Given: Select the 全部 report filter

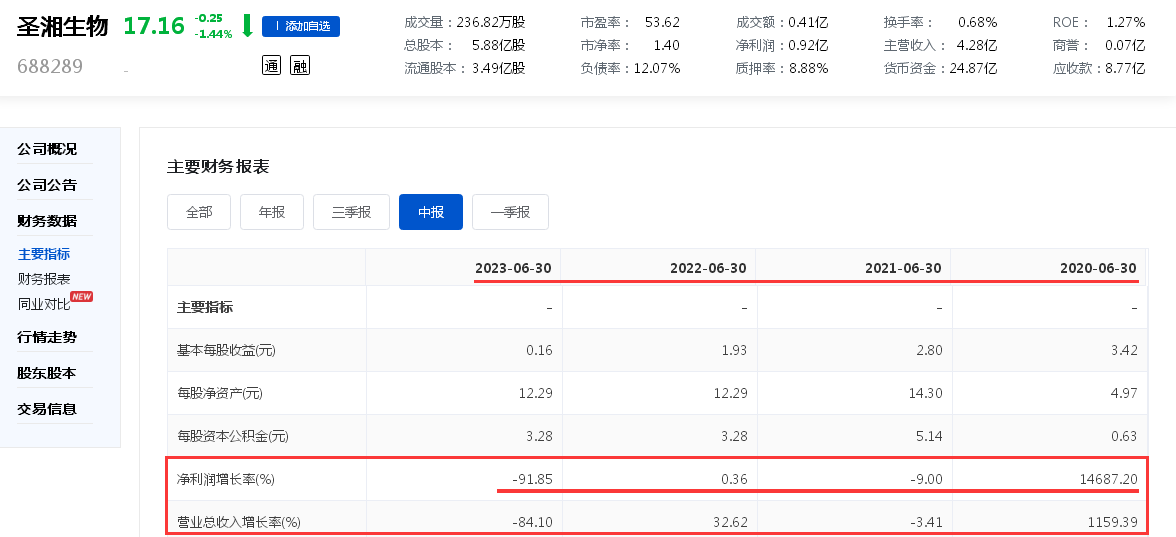Looking at the screenshot, I should (200, 212).
